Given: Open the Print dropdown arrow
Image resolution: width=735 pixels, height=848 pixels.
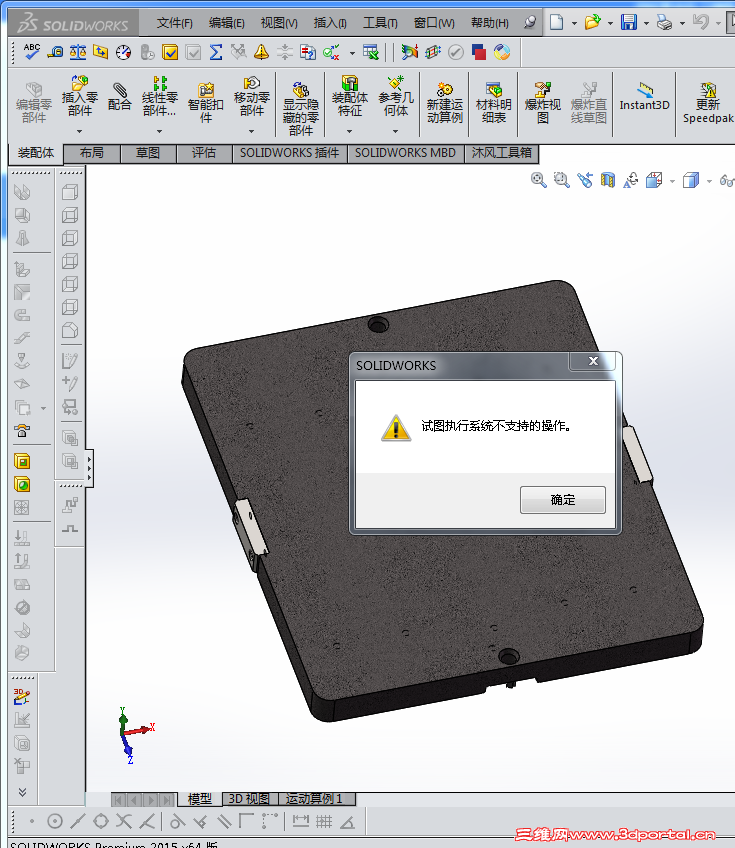Looking at the screenshot, I should [682, 23].
